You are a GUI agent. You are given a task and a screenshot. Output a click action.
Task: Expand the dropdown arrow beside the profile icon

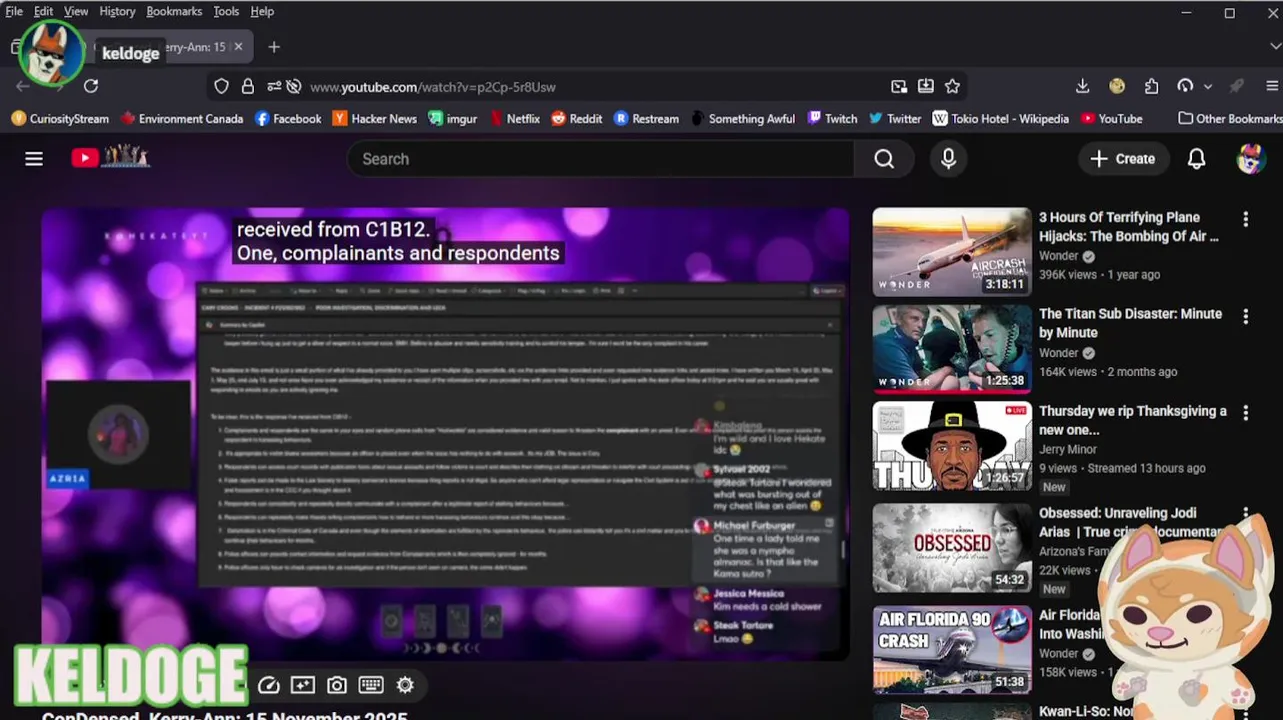(x=1208, y=87)
